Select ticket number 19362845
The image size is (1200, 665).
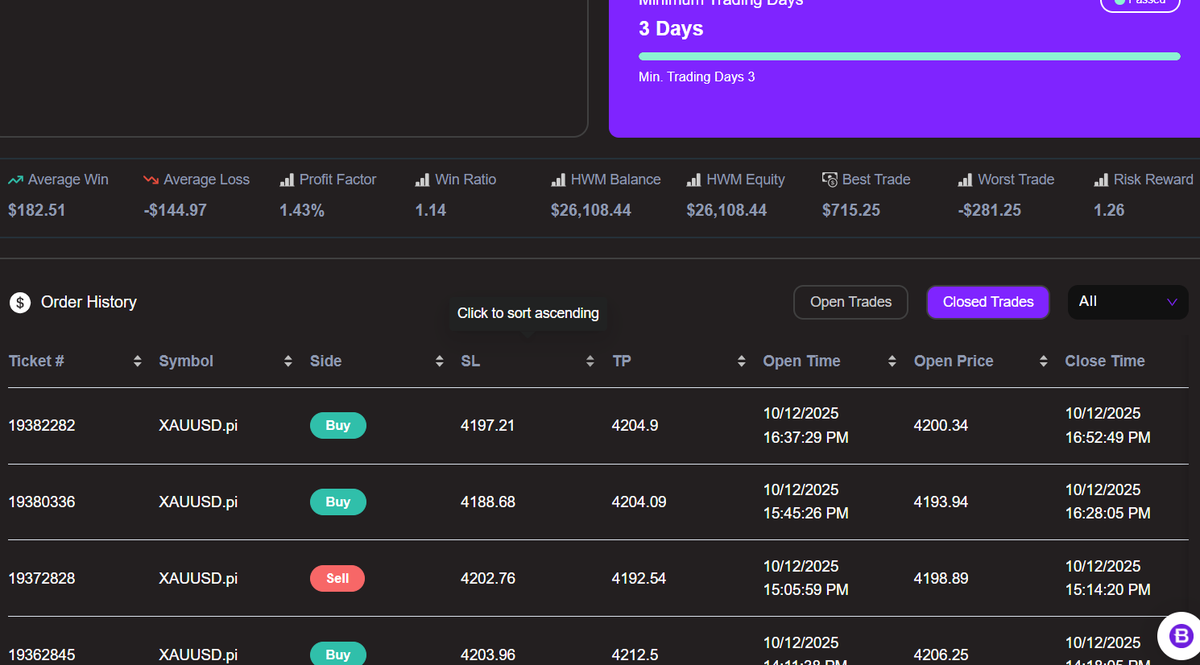pos(42,655)
